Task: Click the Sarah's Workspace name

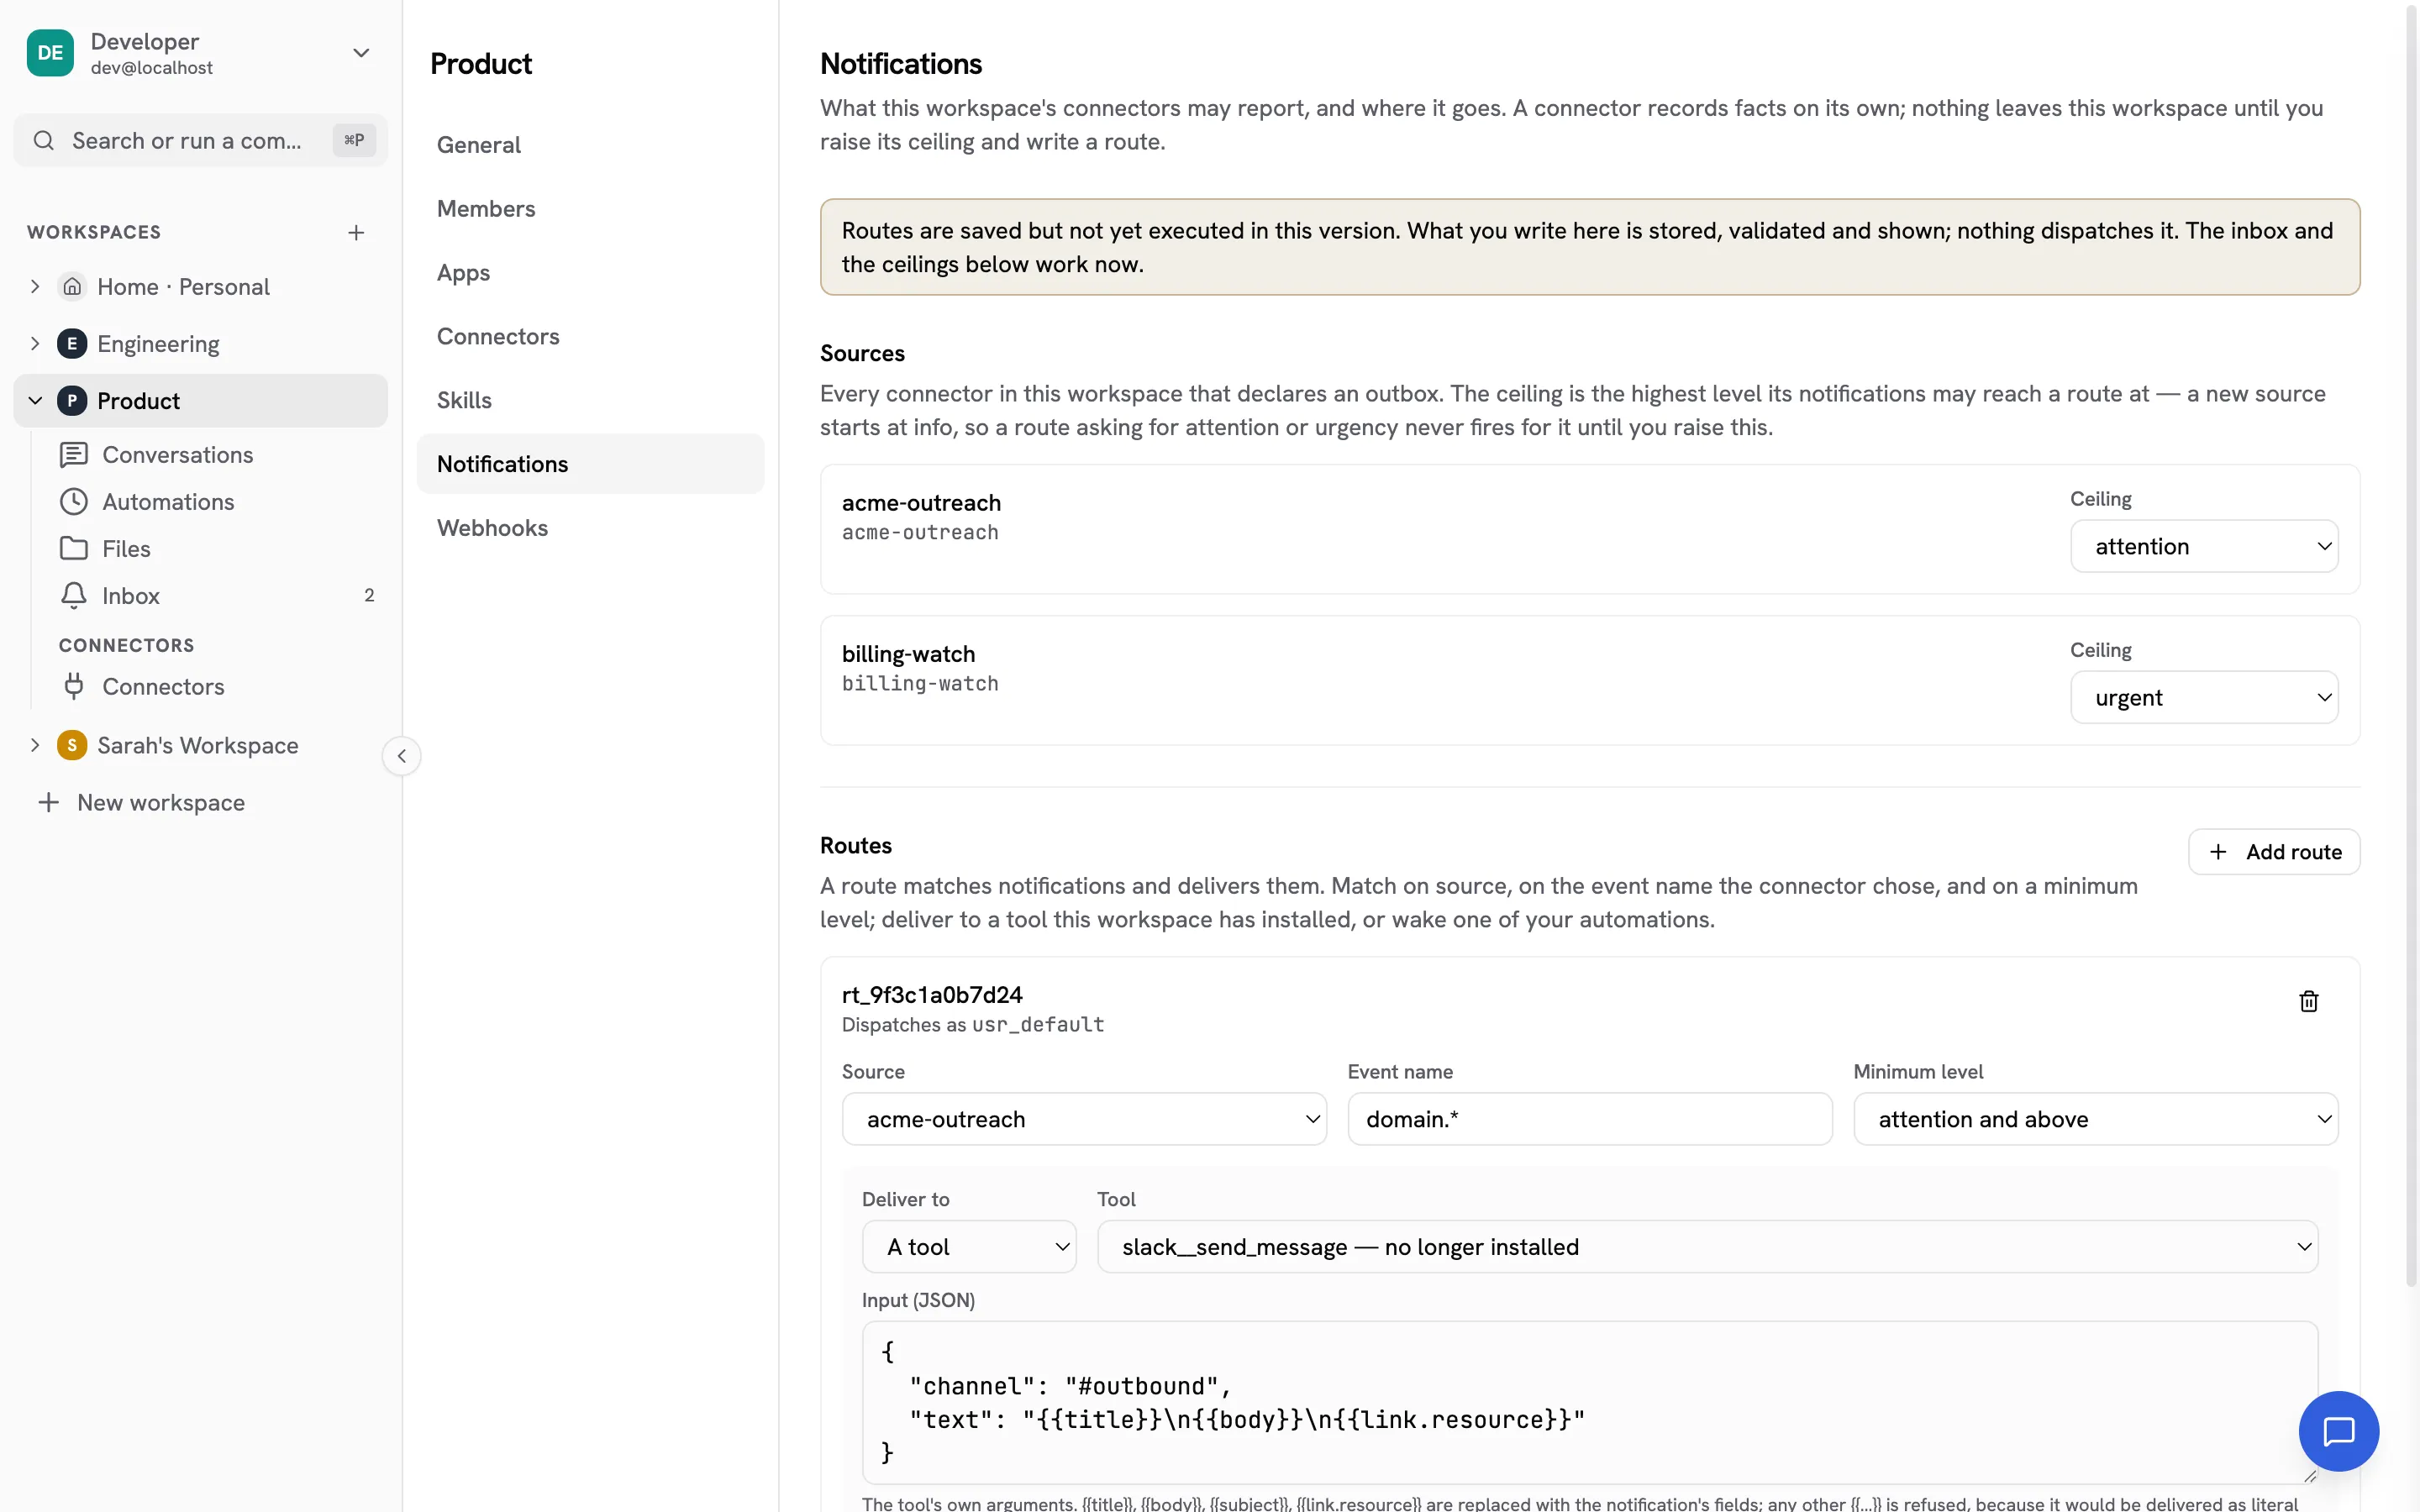Action: [x=198, y=745]
